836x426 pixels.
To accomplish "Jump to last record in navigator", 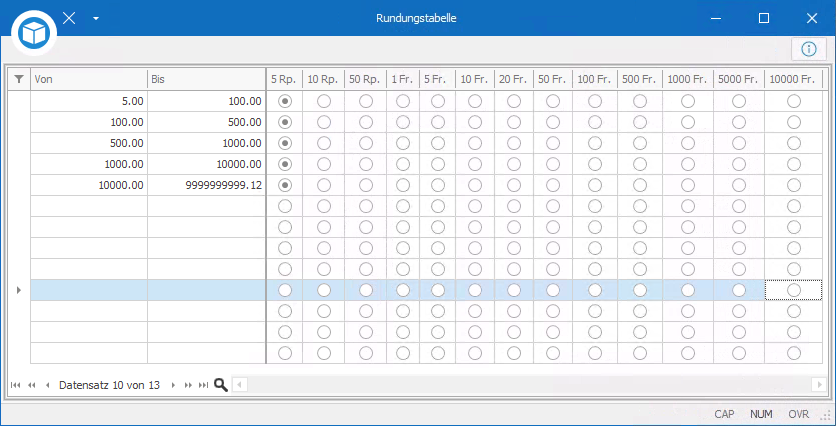I will pos(203,385).
